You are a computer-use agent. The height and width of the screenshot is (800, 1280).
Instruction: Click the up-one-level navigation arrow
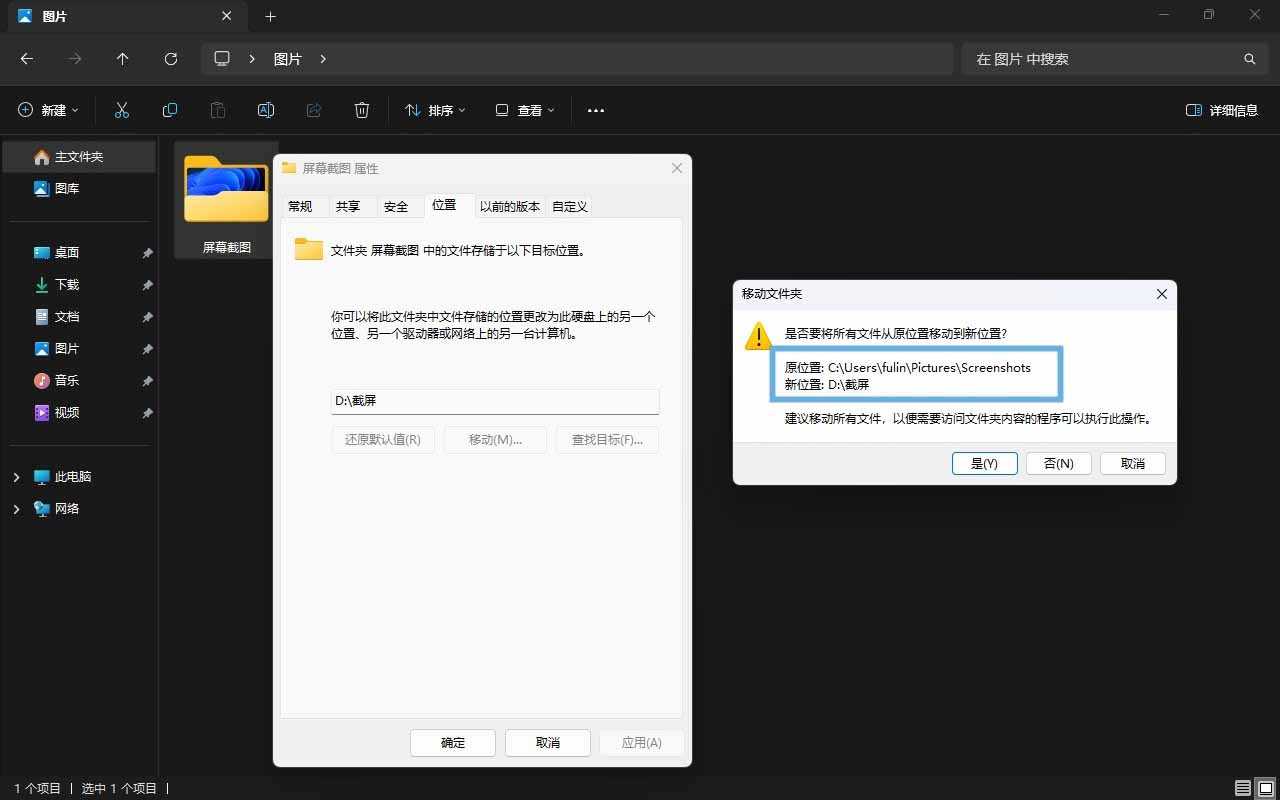(x=122, y=59)
